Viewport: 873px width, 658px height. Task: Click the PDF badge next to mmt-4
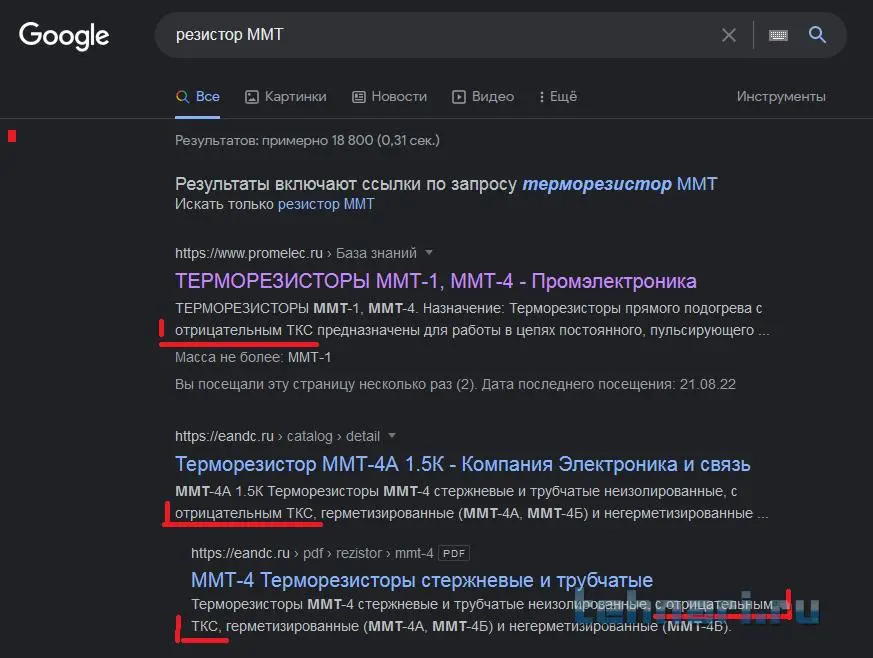pos(454,553)
